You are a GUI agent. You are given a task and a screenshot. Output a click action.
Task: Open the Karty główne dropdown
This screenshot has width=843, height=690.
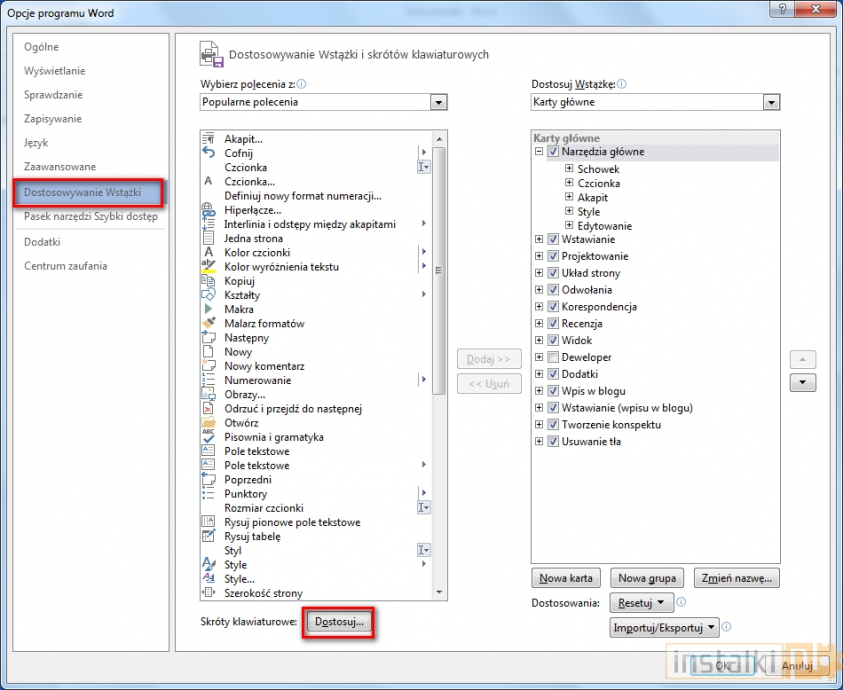point(770,102)
